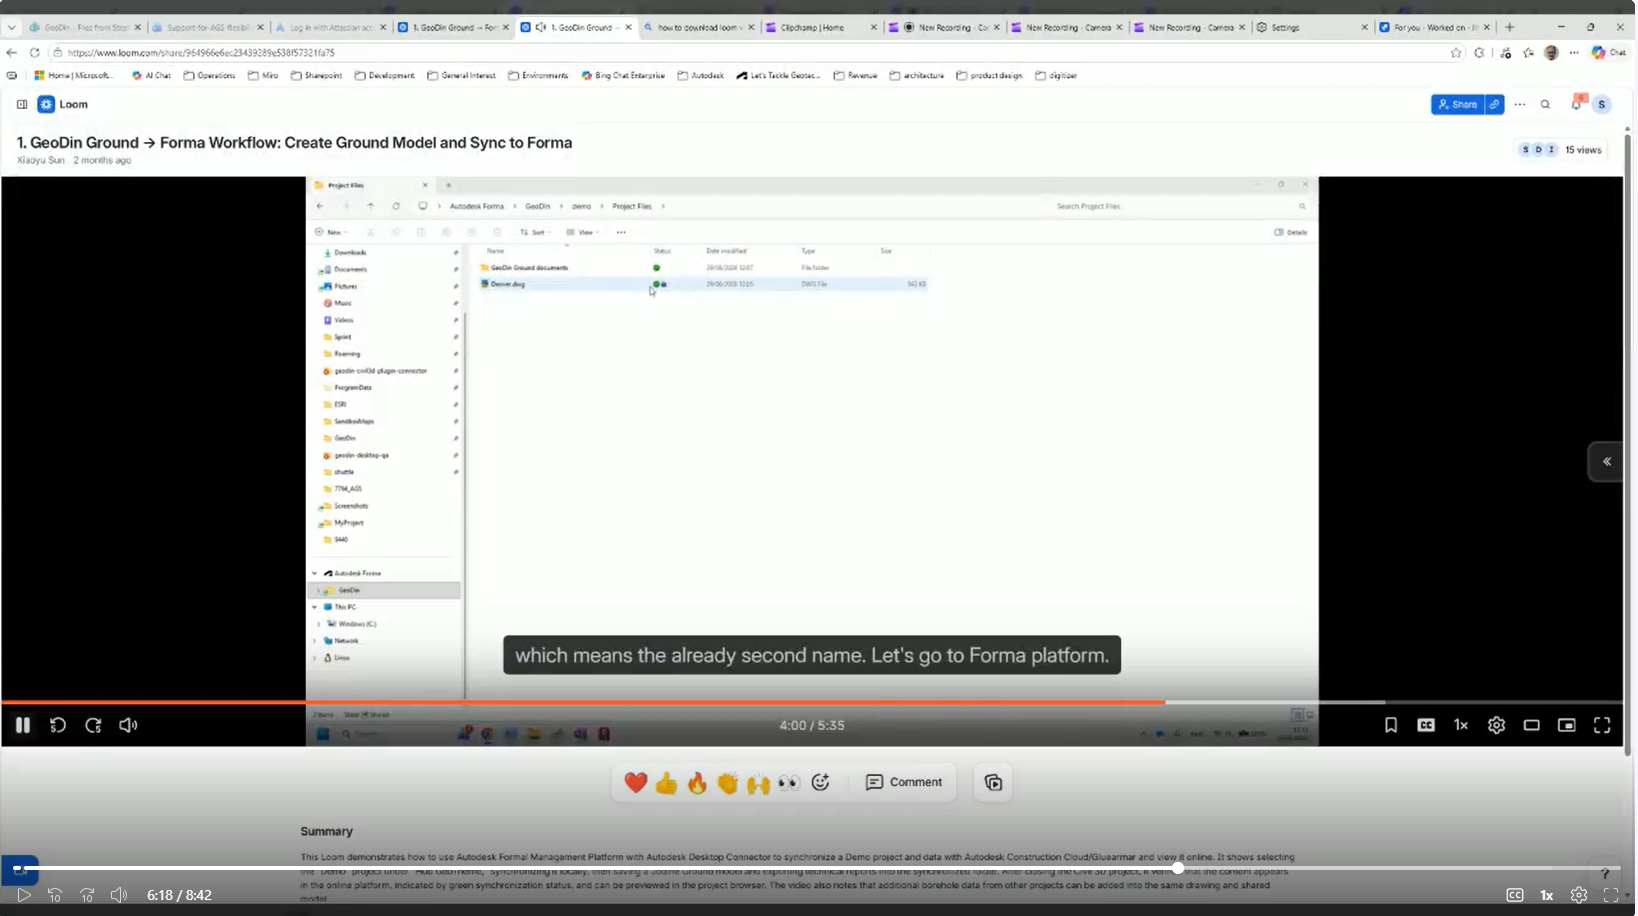The image size is (1638, 916).
Task: Bookmark this moment in Loom player
Action: pyautogui.click(x=1390, y=725)
